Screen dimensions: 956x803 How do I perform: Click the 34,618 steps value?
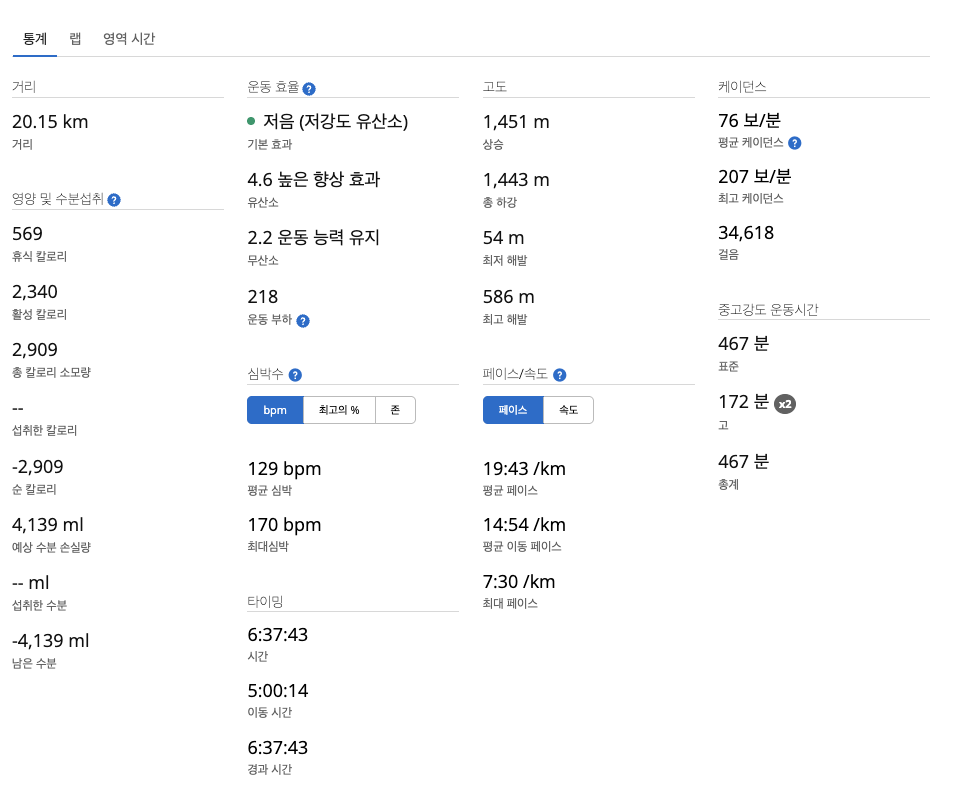pos(746,233)
